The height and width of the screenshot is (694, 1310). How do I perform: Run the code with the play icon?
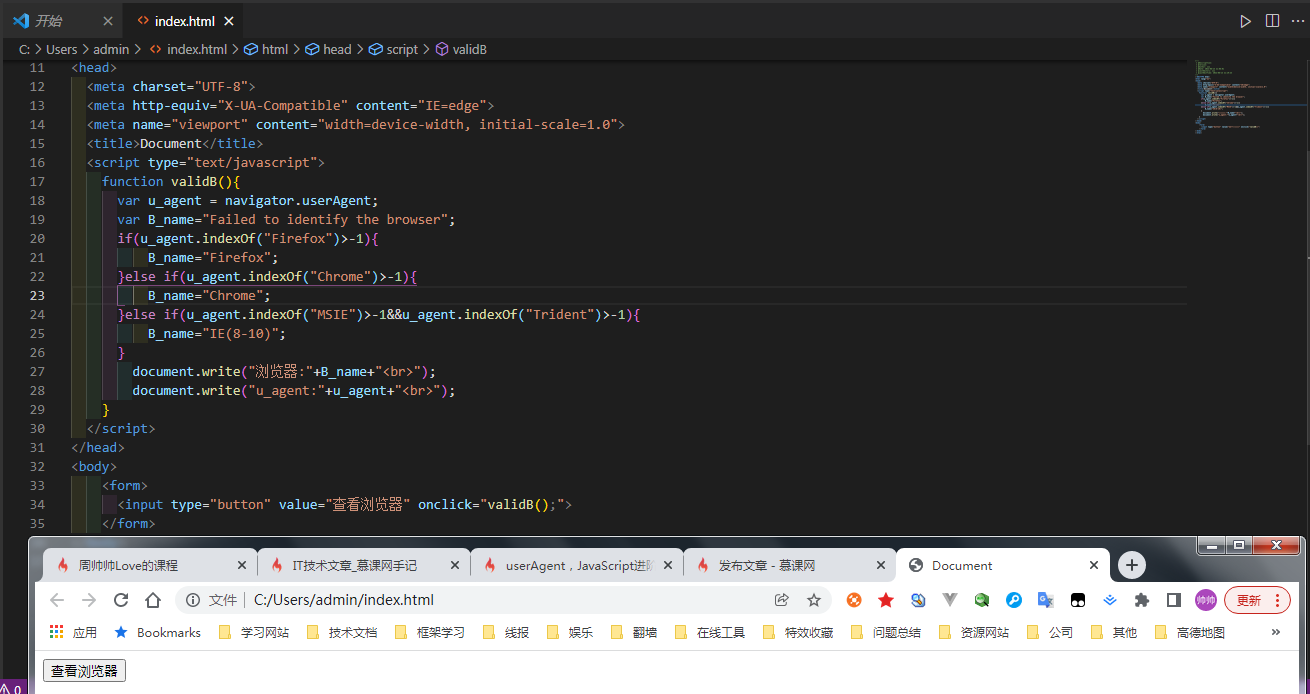click(1245, 21)
